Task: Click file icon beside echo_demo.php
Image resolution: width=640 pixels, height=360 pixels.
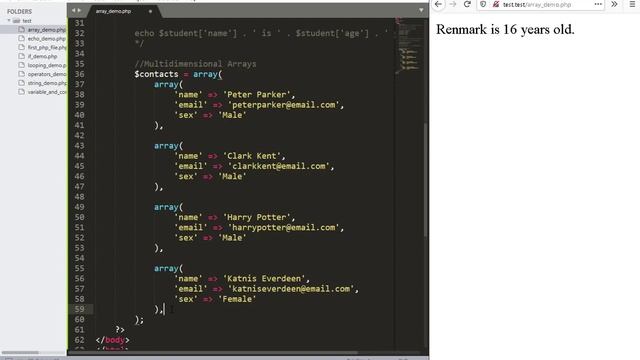Action: pos(21,38)
